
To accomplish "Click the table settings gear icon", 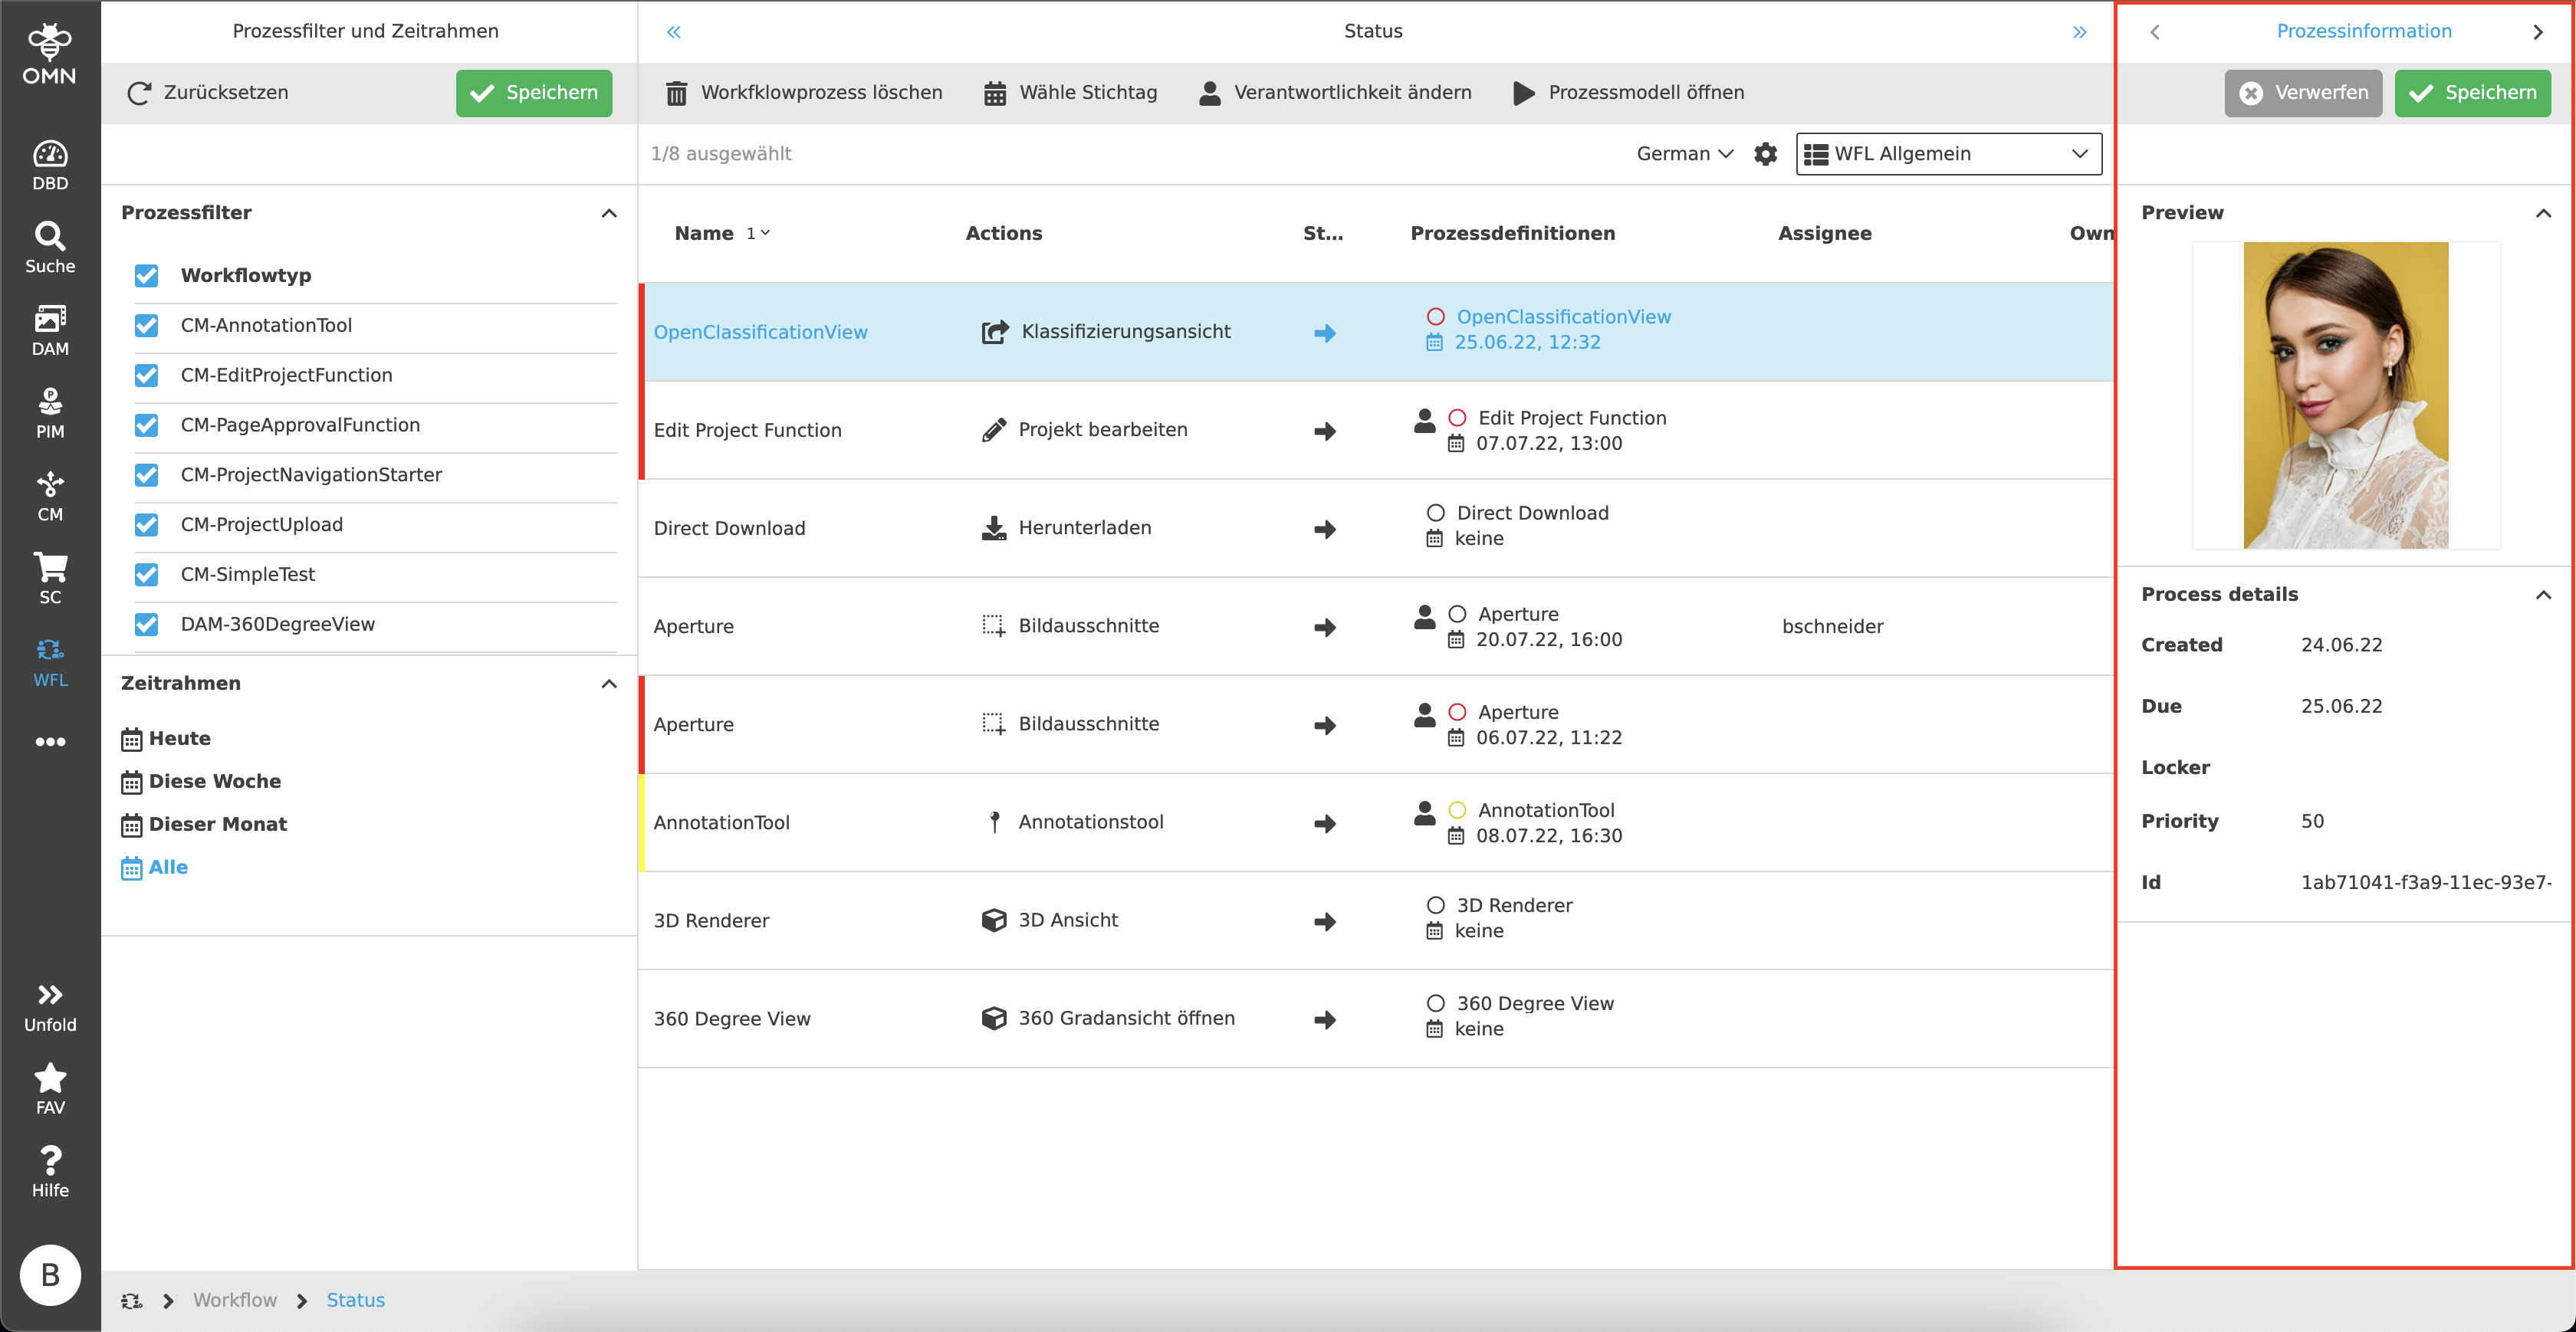I will pyautogui.click(x=1765, y=154).
